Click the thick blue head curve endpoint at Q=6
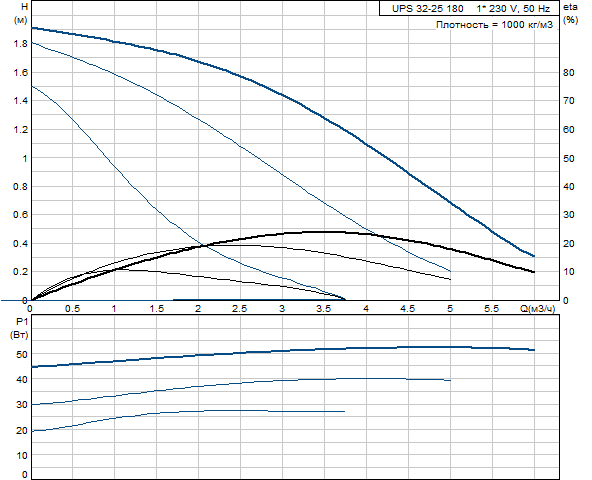 pos(533,256)
